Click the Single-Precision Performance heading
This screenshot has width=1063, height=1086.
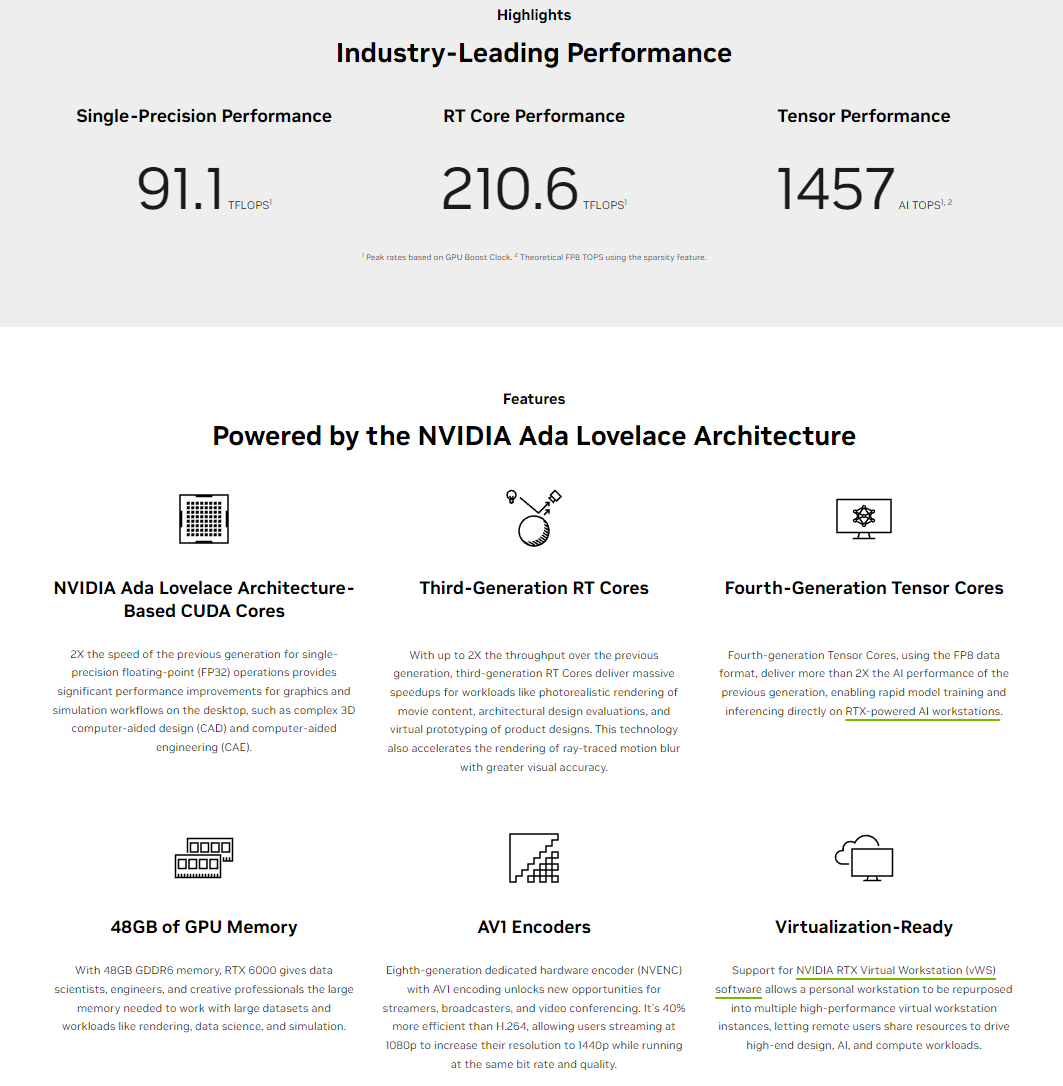pos(204,116)
